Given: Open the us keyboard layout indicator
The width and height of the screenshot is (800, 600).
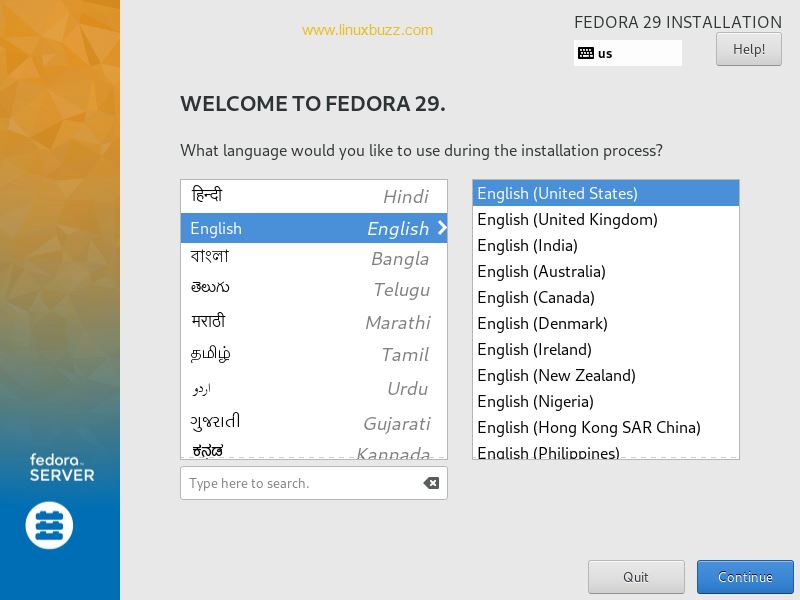Looking at the screenshot, I should (x=628, y=53).
